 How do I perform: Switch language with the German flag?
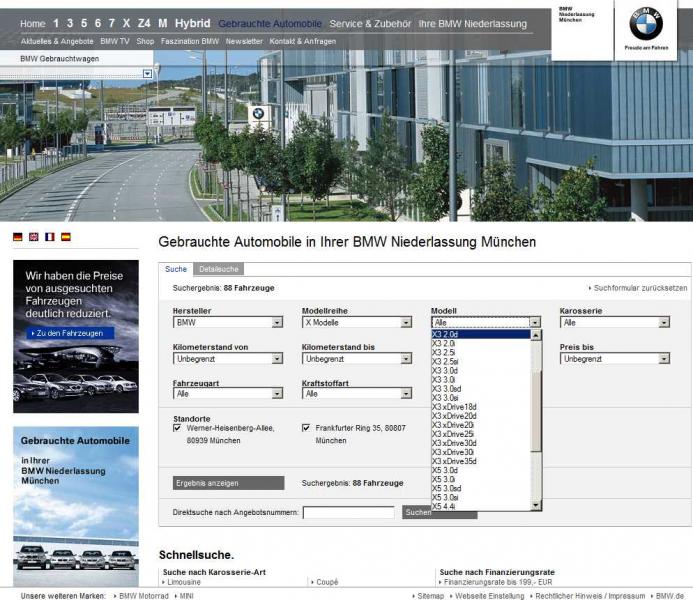(x=18, y=237)
